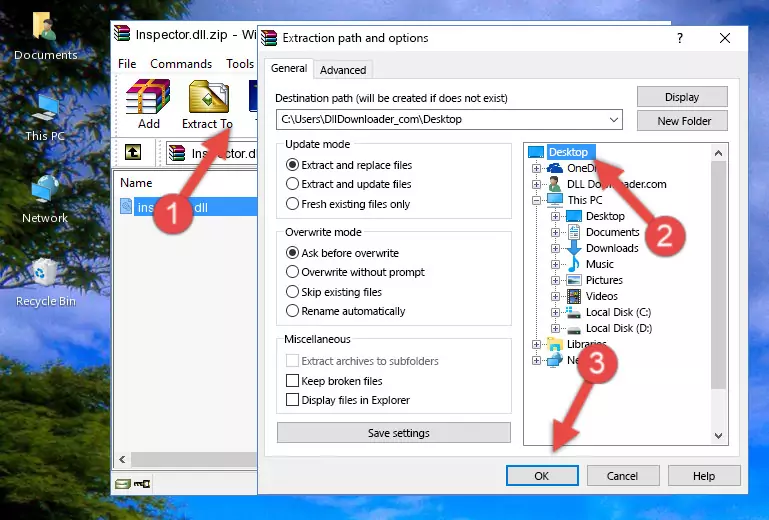Screen dimensions: 769x520
Task: Click the dll file icon in archive list
Action: coord(127,207)
